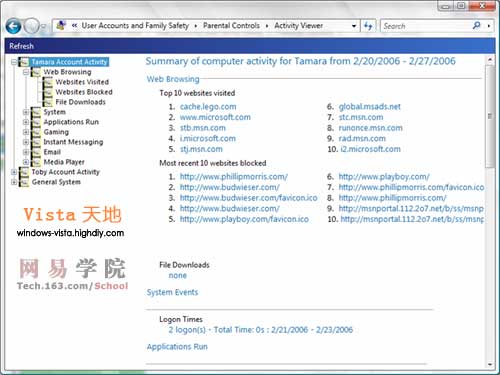Expand the Instant Messaging tree node

26,142
